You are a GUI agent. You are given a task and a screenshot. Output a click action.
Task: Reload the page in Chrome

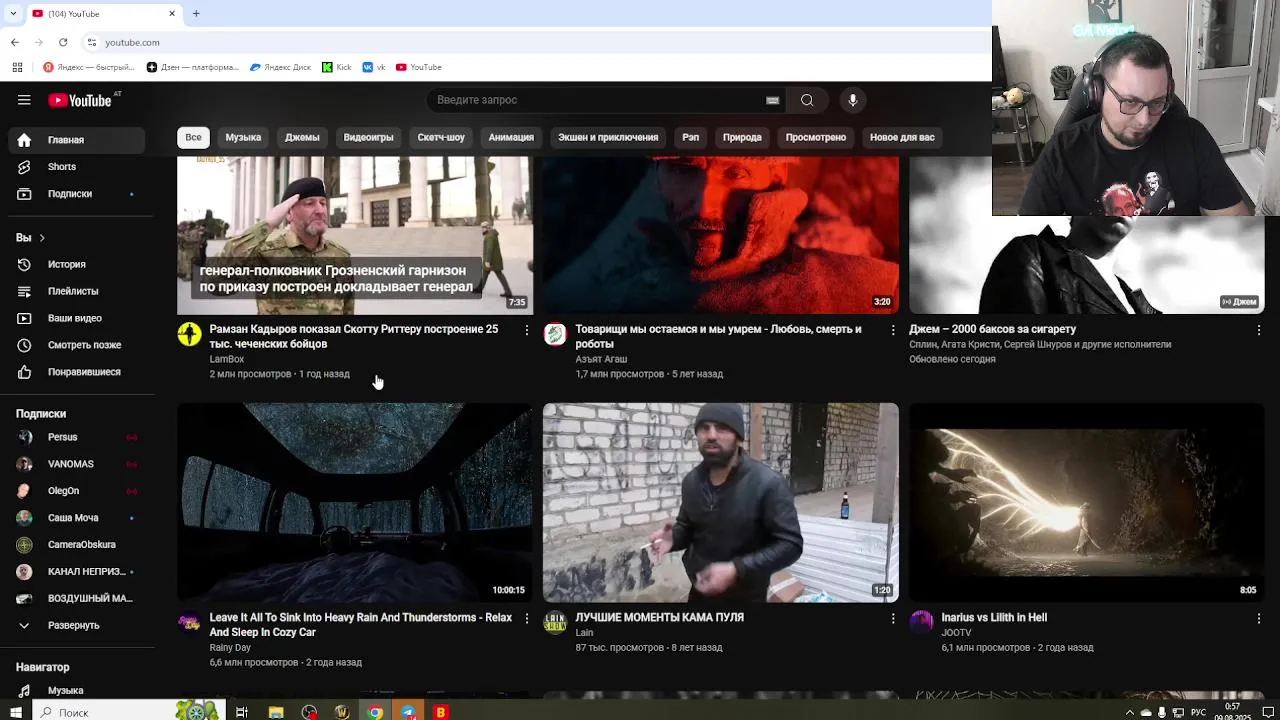[63, 42]
